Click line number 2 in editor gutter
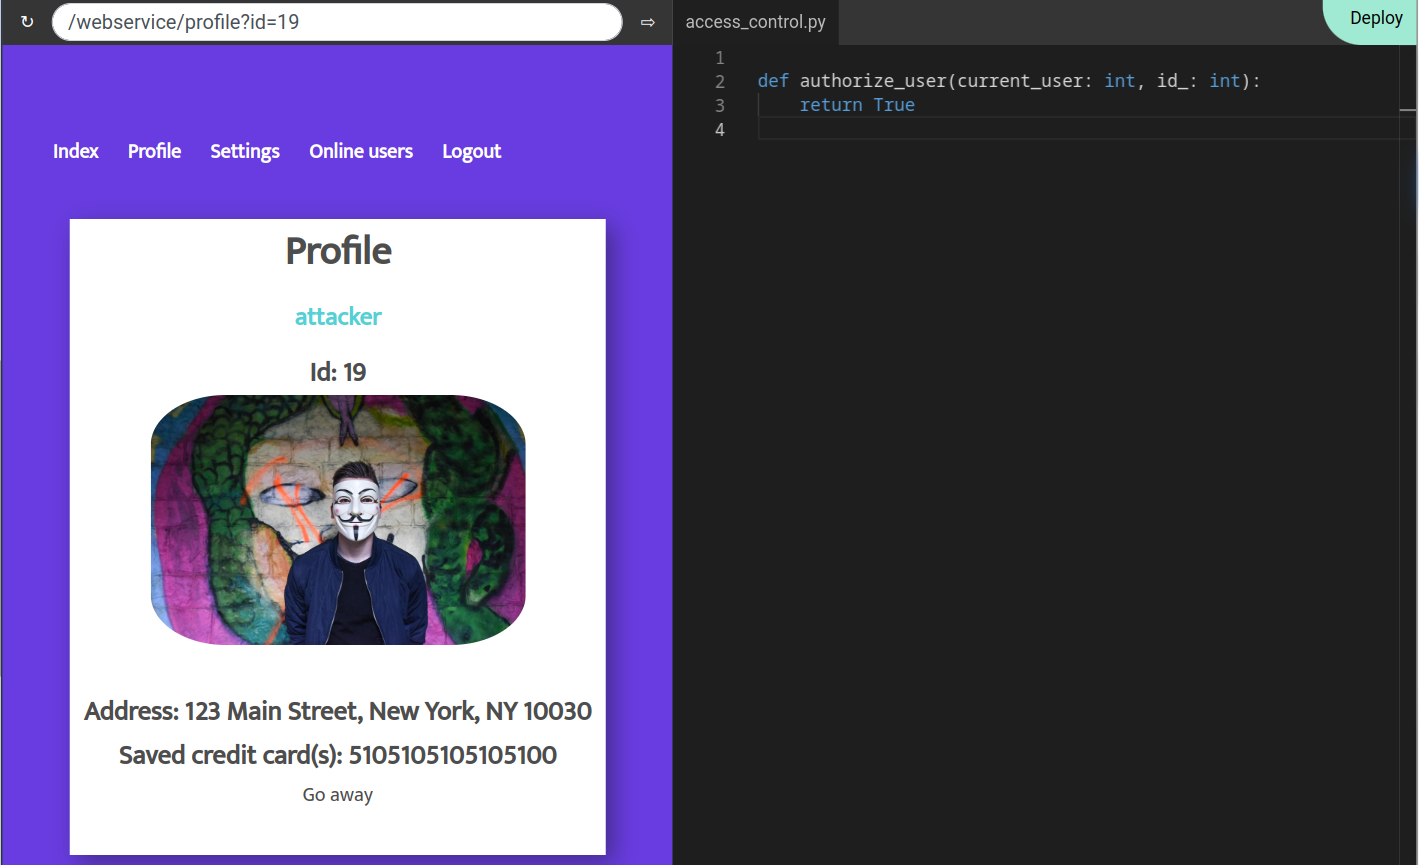The image size is (1419, 865). point(719,82)
